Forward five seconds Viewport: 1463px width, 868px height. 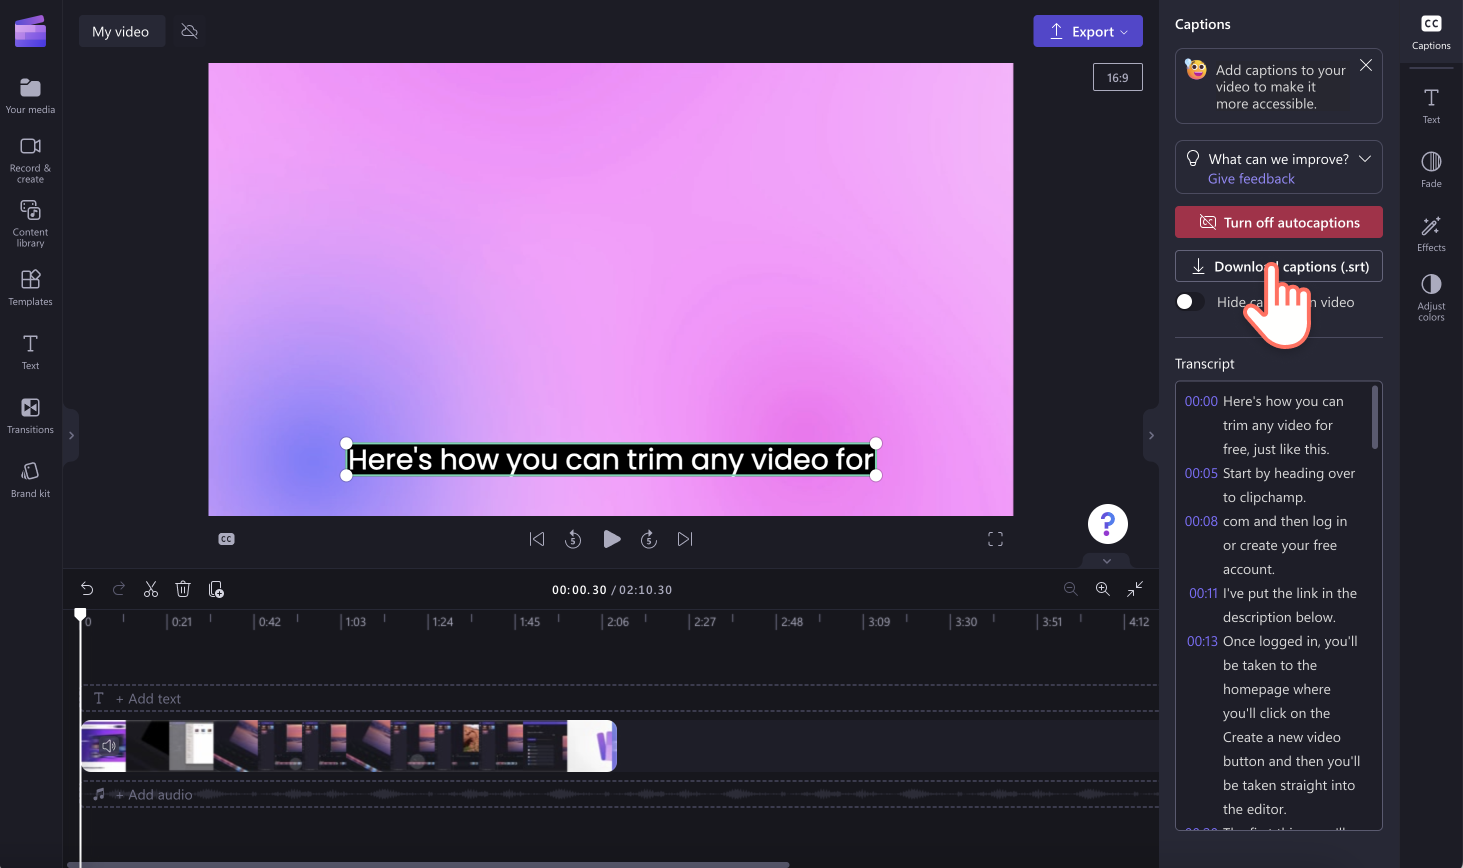pos(649,539)
